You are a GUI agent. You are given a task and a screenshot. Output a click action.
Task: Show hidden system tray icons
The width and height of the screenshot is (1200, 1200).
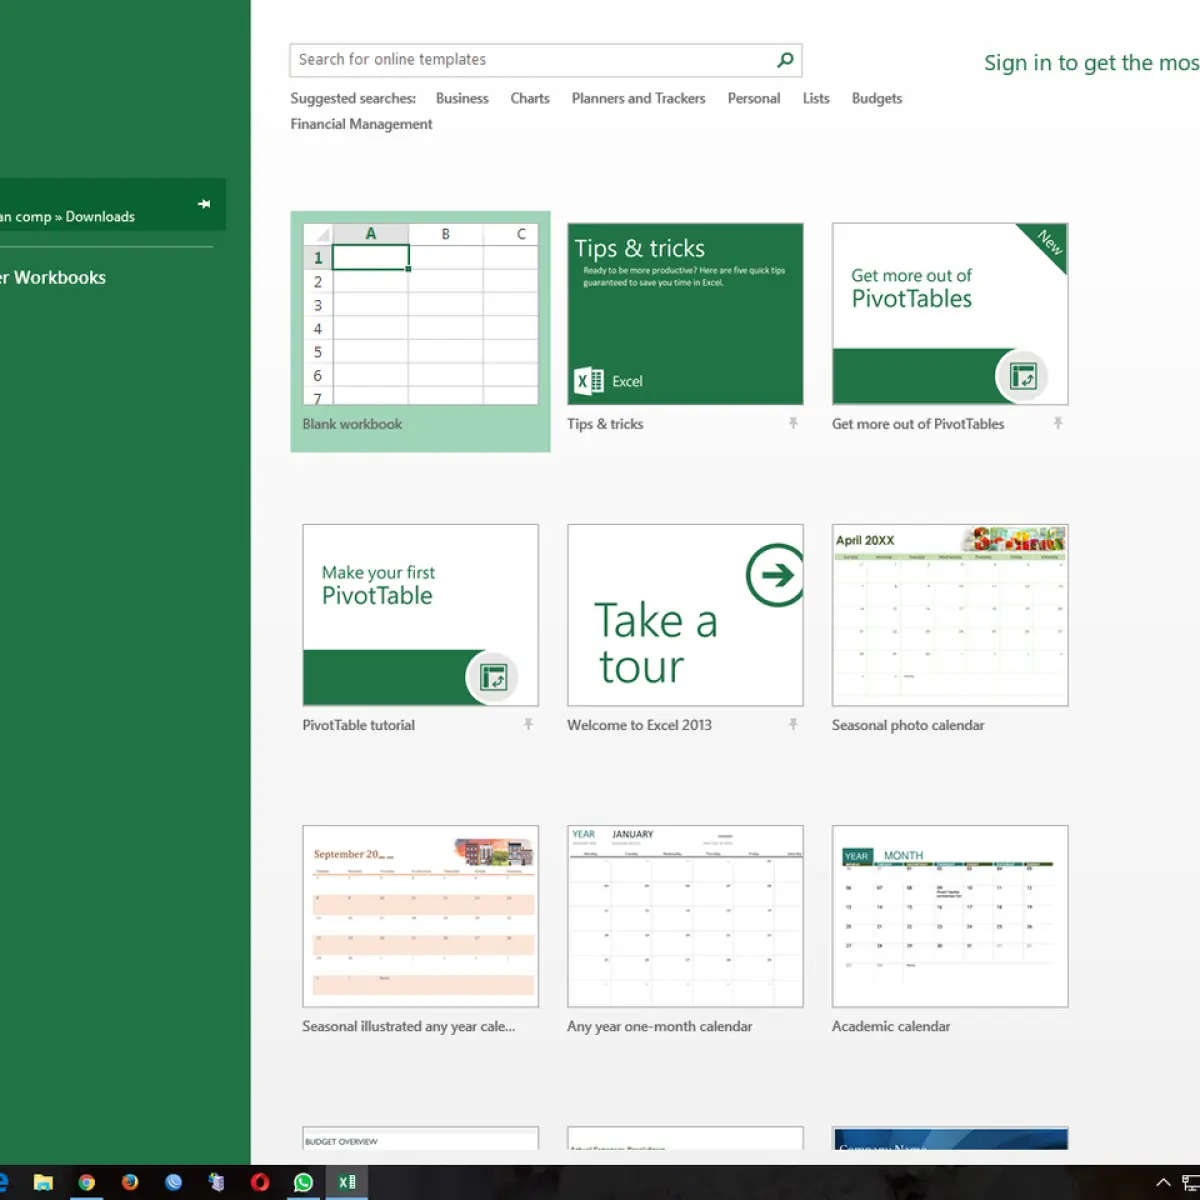pyautogui.click(x=1163, y=1182)
